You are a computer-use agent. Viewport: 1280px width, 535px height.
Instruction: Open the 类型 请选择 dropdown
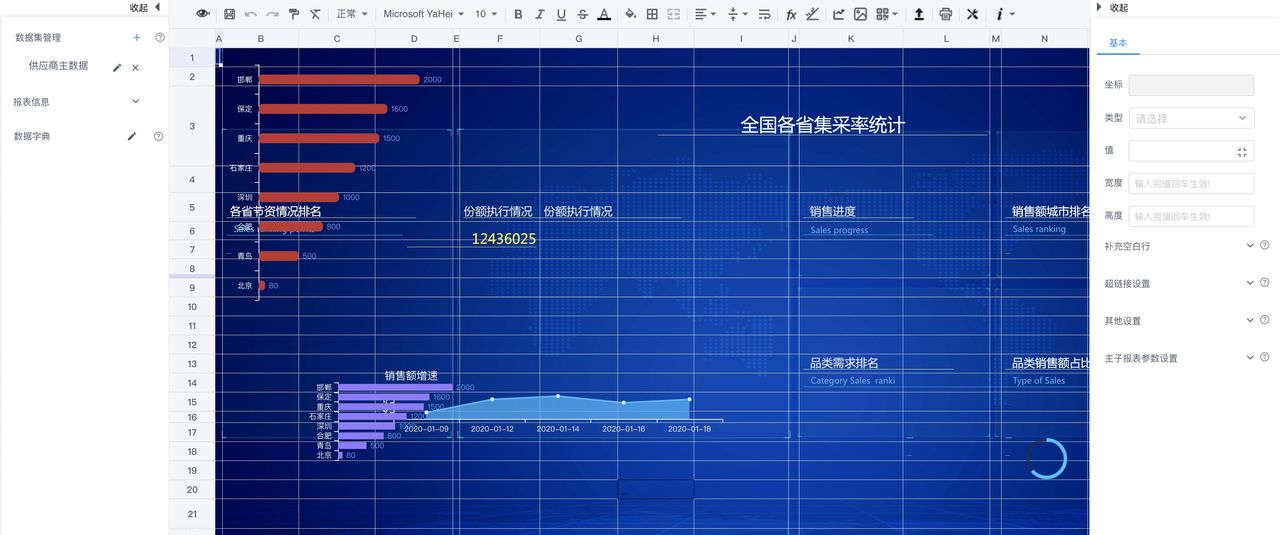[x=1191, y=118]
